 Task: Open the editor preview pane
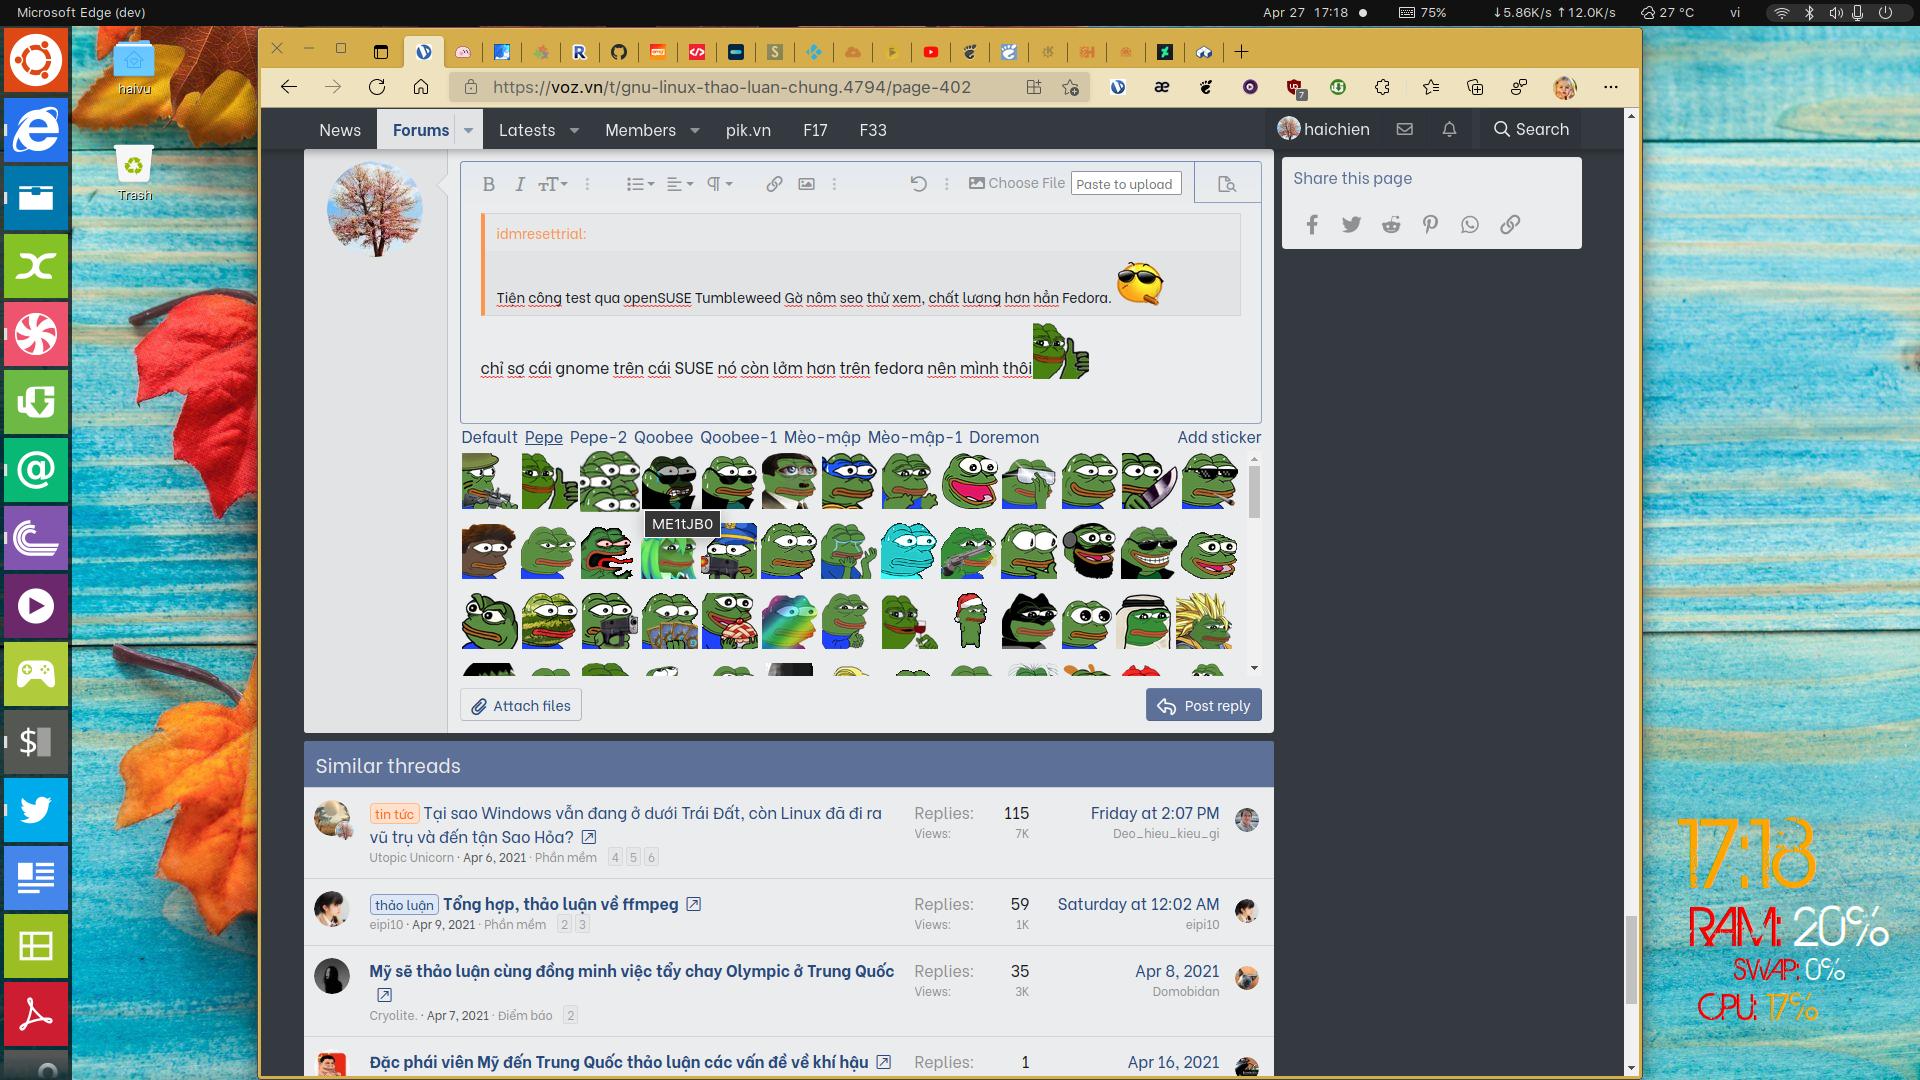point(1227,184)
